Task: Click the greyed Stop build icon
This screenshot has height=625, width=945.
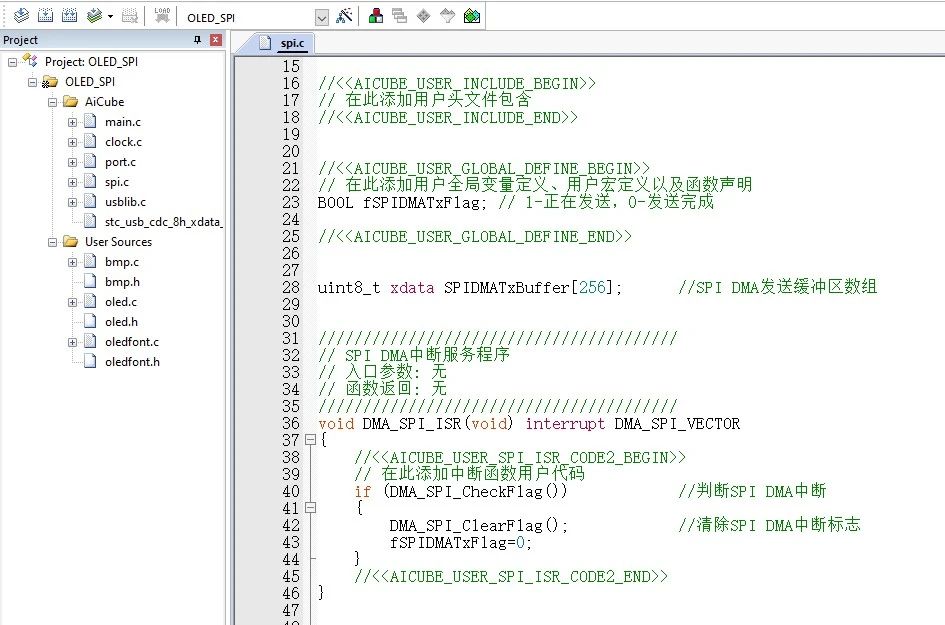Action: coord(130,16)
